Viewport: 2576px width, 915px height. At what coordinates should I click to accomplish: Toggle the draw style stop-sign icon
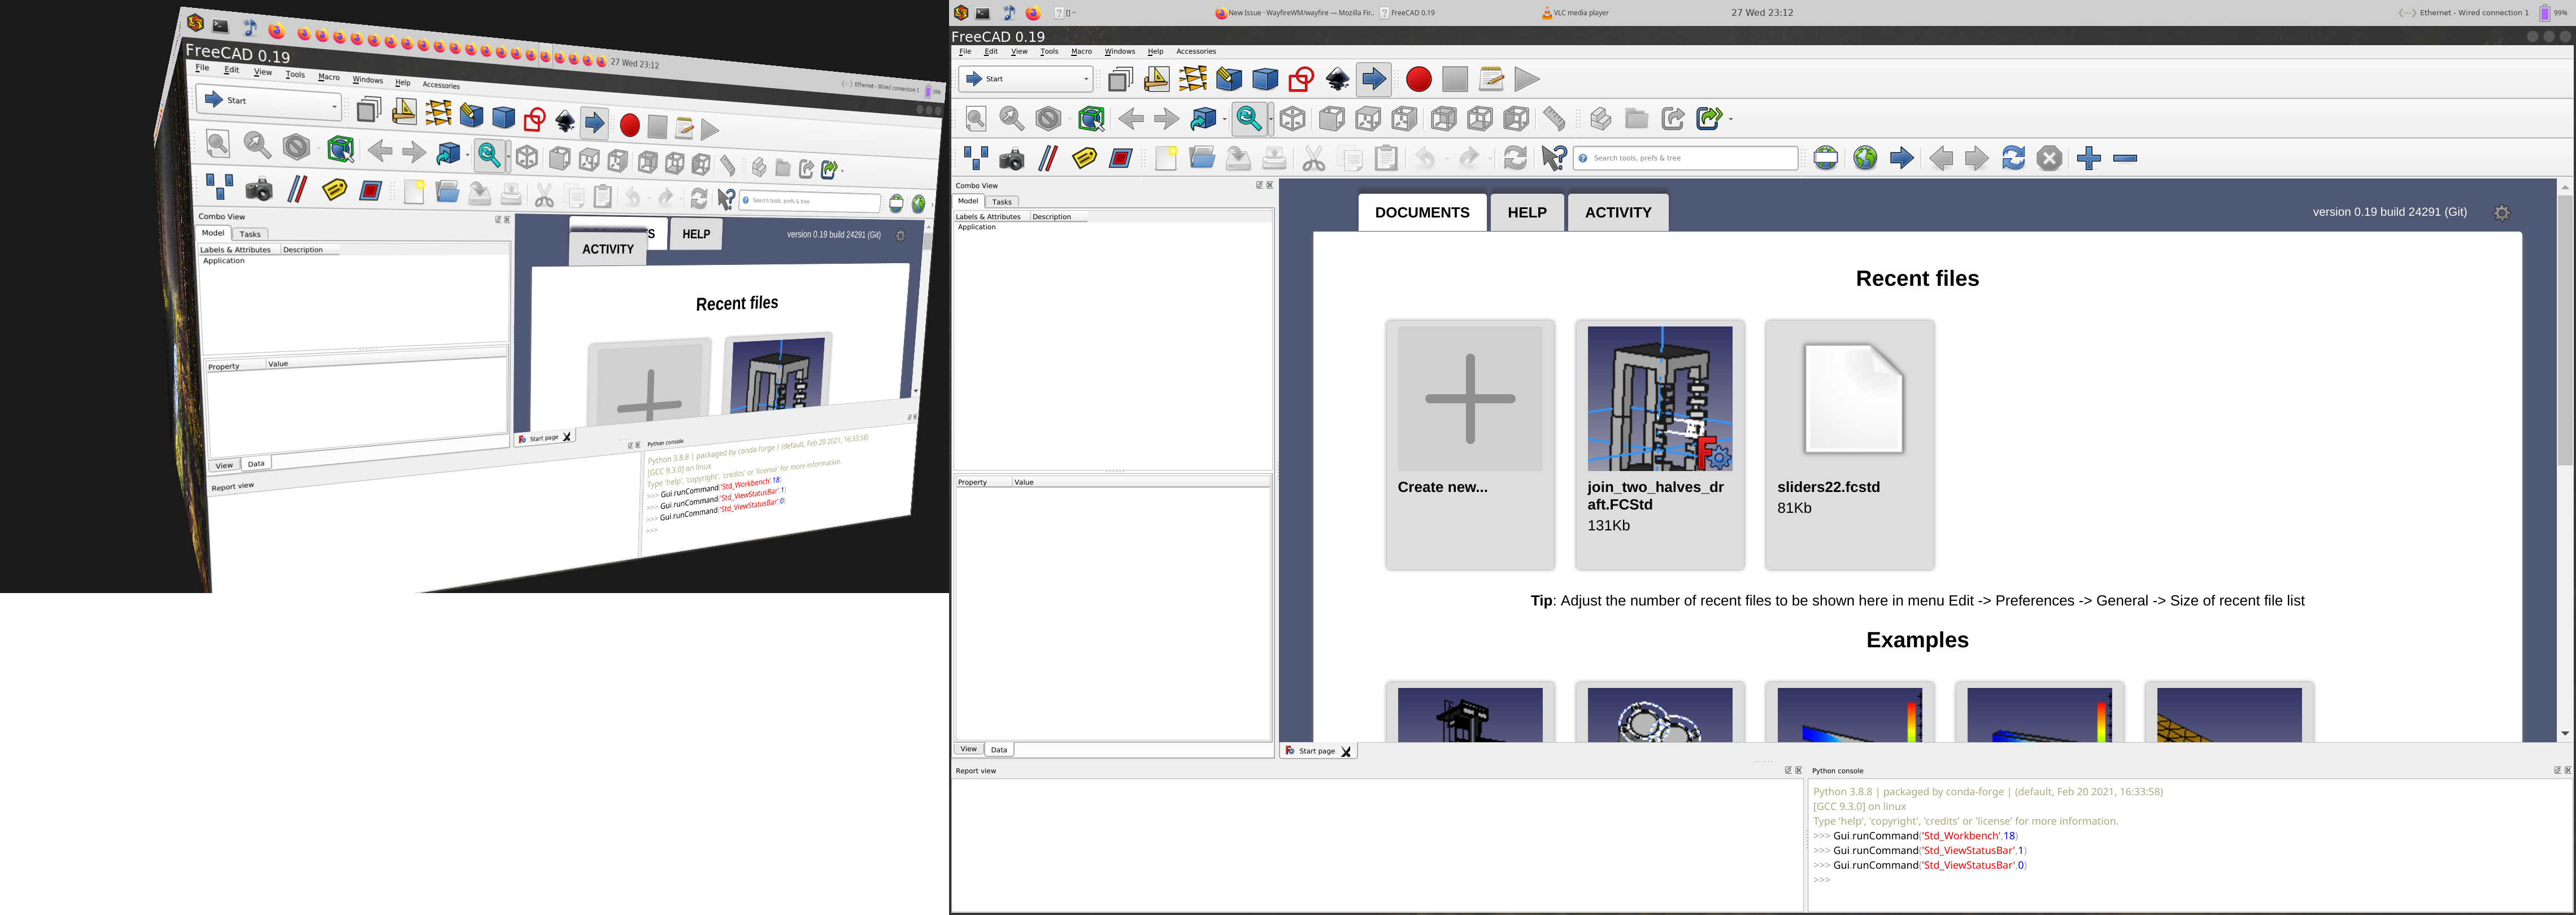point(1047,119)
